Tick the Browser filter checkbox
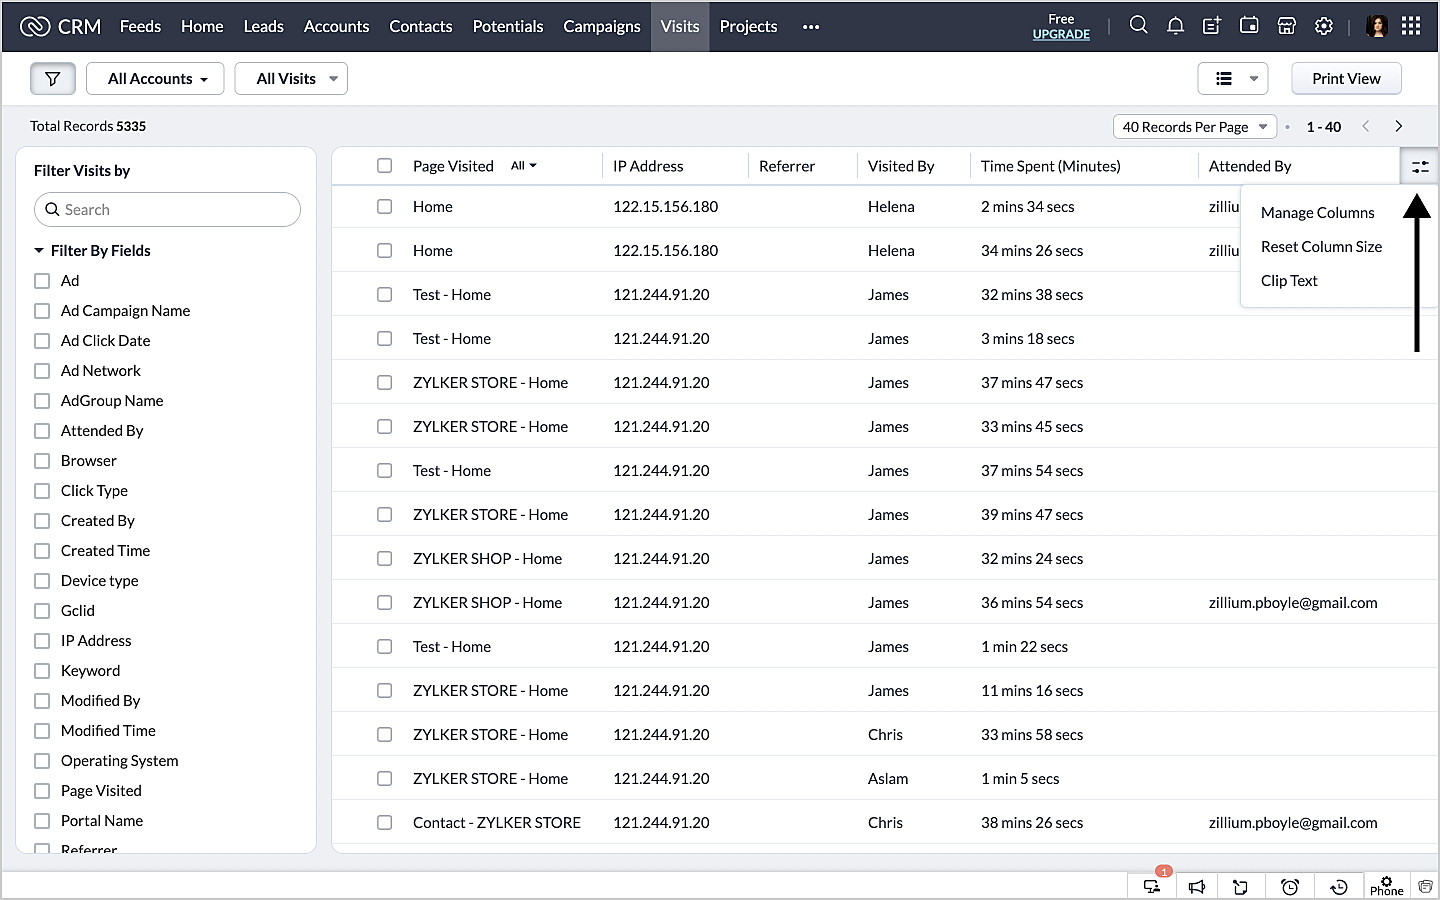 42,461
